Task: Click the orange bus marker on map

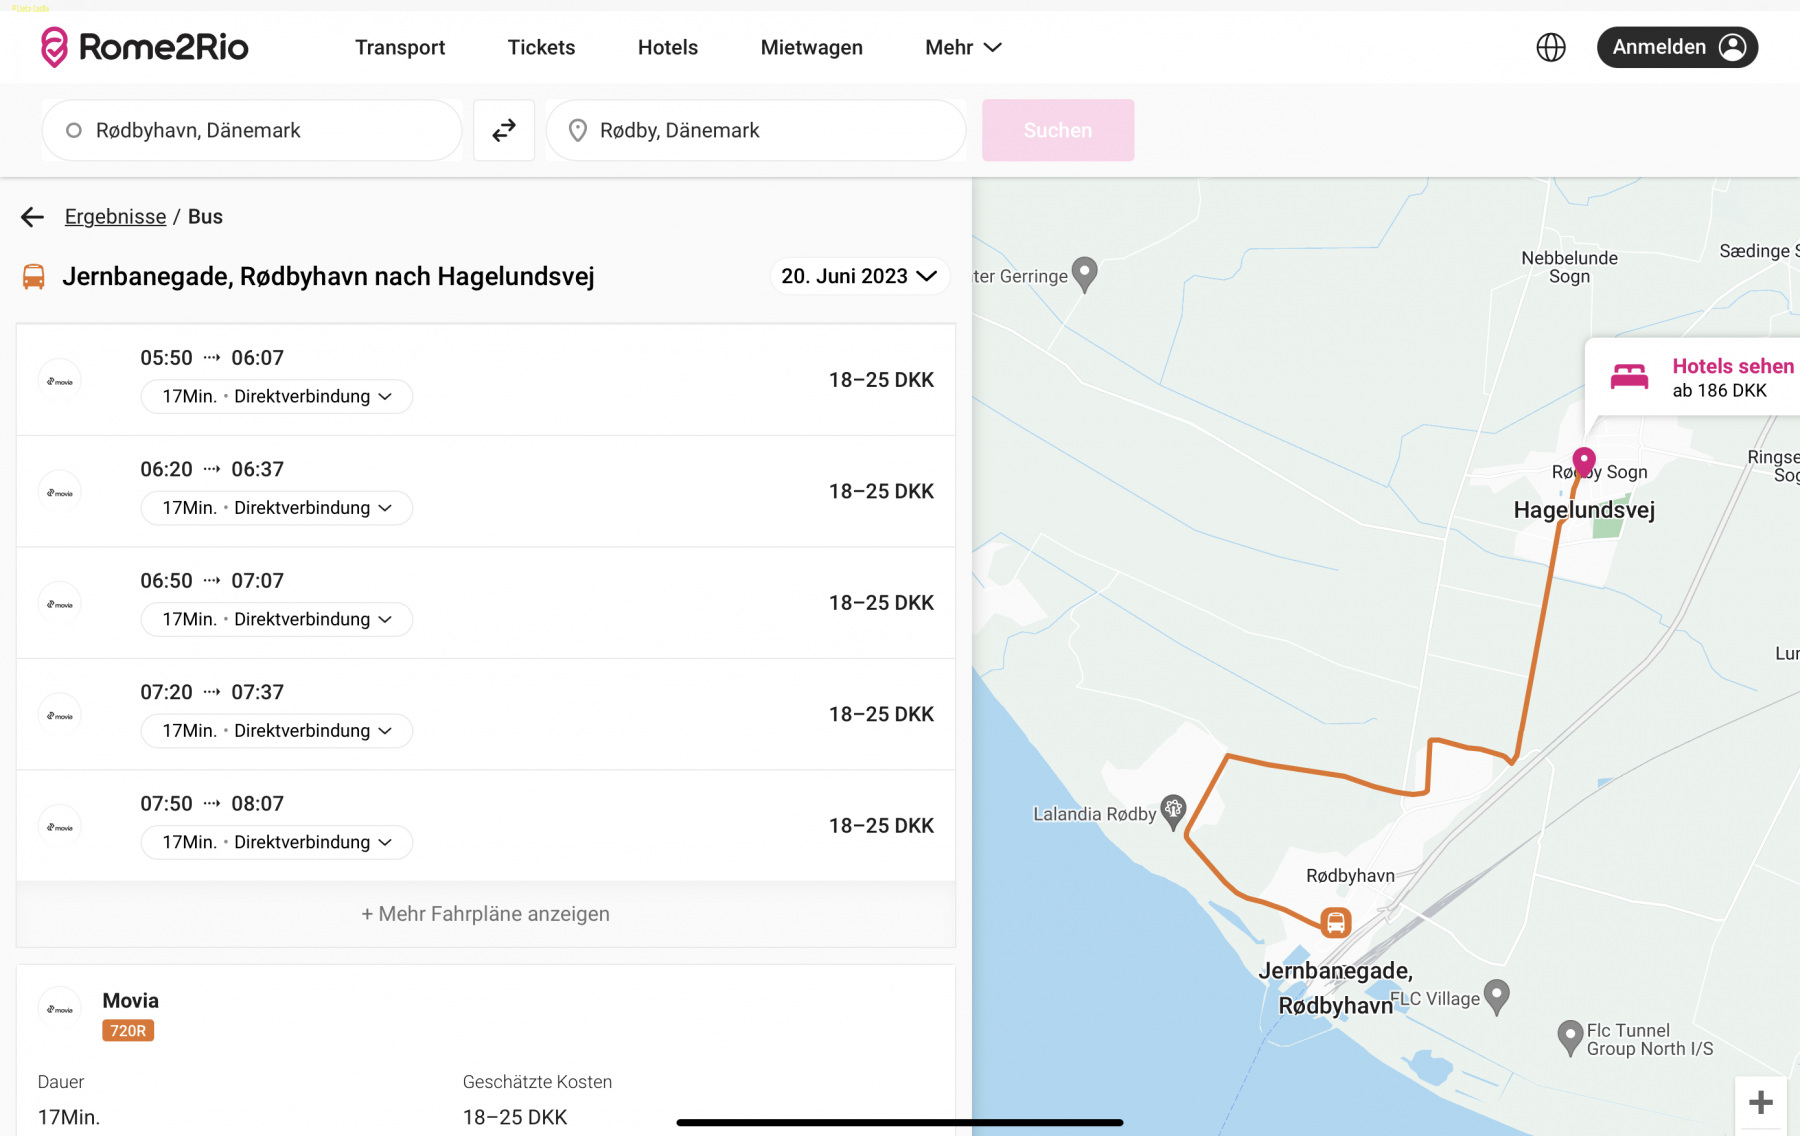Action: 1335,922
